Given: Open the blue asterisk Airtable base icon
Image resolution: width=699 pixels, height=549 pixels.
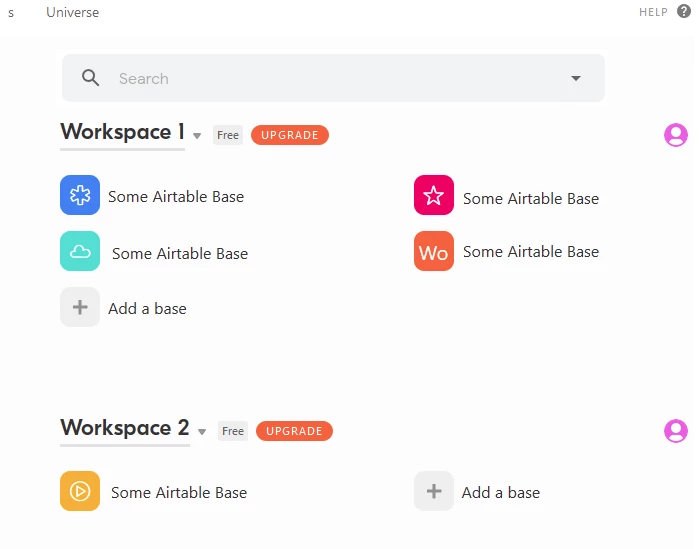Looking at the screenshot, I should click(80, 195).
